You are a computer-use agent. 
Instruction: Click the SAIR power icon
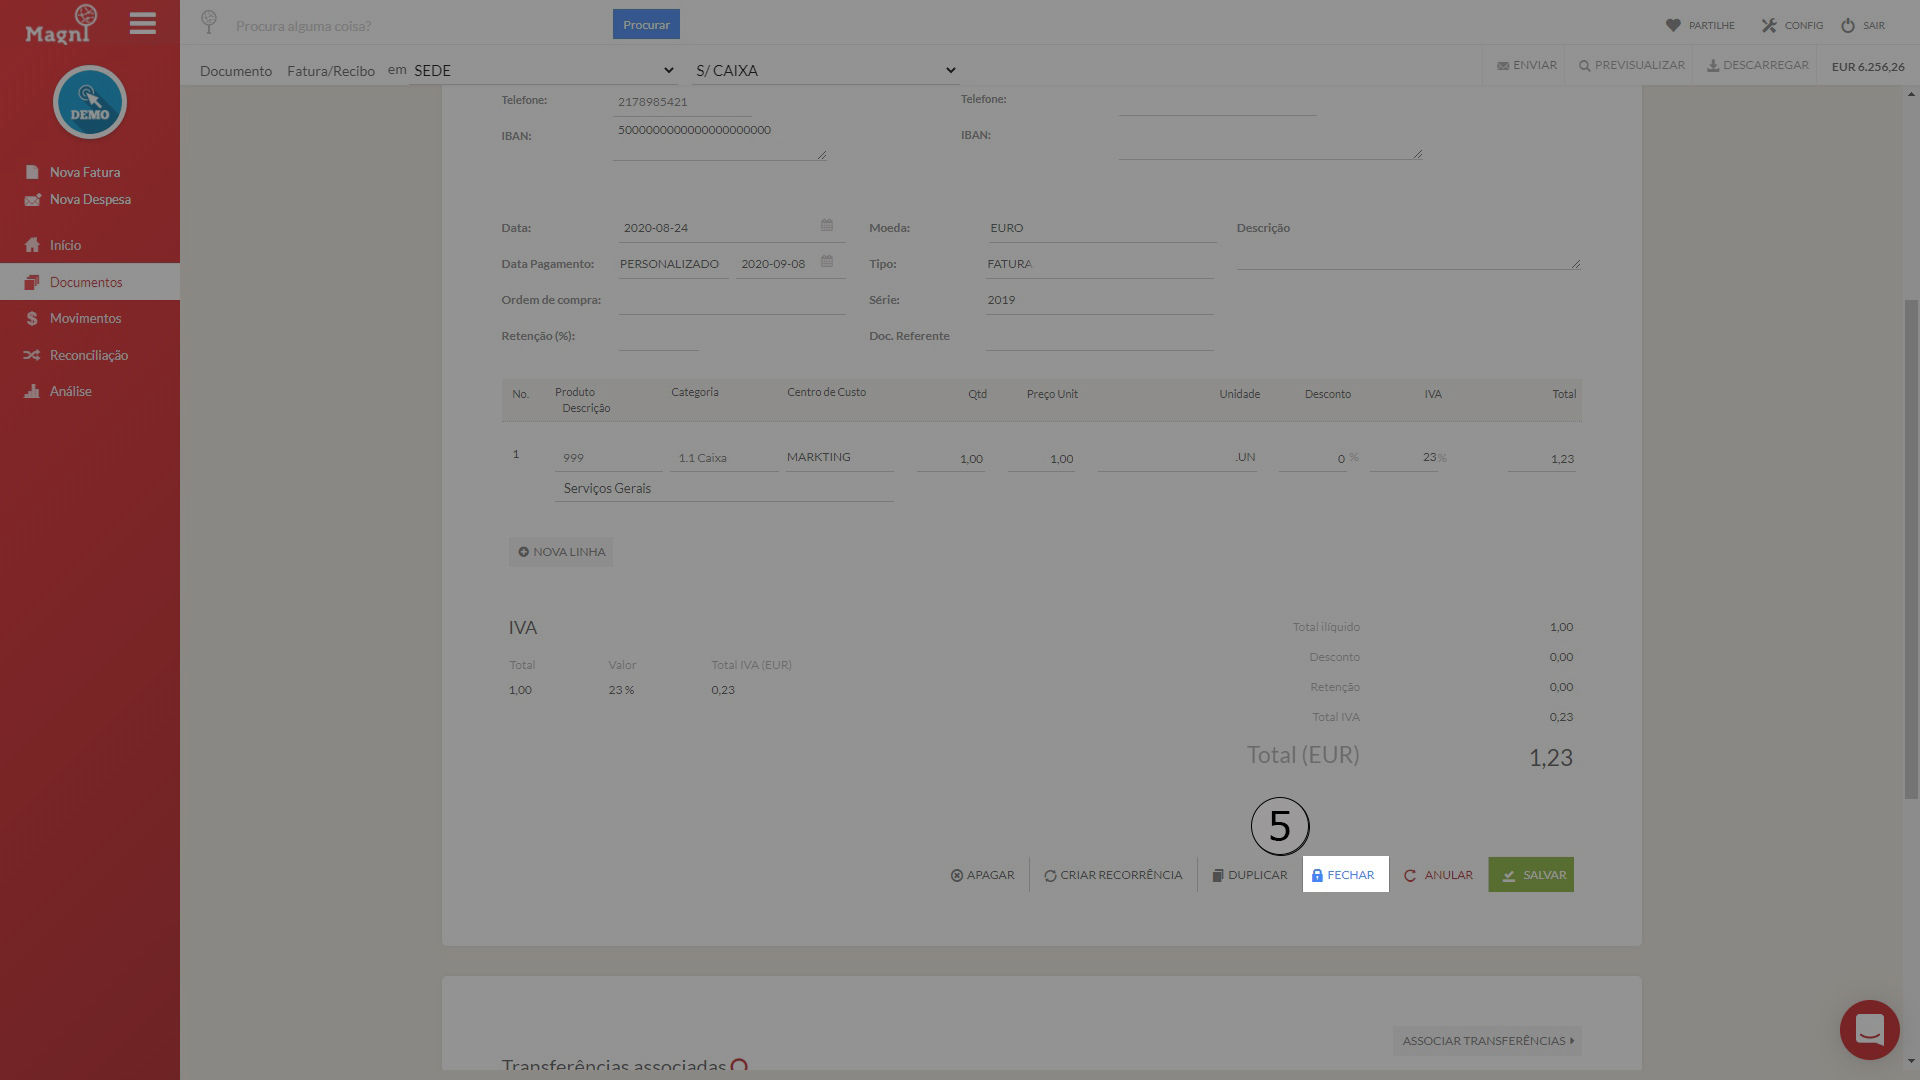[x=1848, y=25]
